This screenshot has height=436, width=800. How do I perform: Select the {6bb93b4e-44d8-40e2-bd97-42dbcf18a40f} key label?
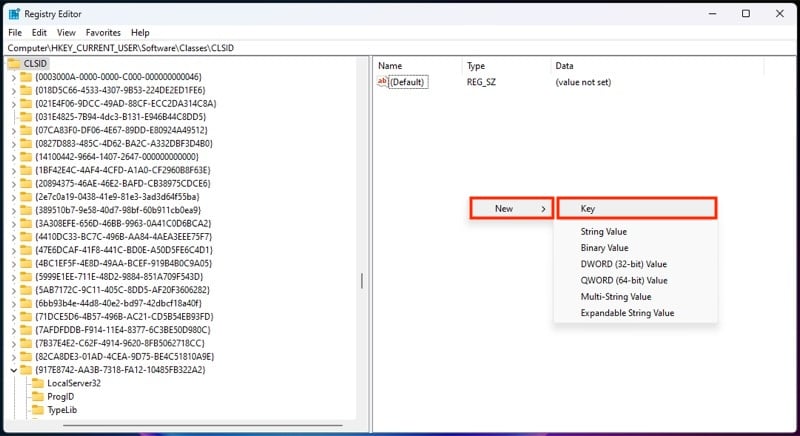[x=118, y=303]
